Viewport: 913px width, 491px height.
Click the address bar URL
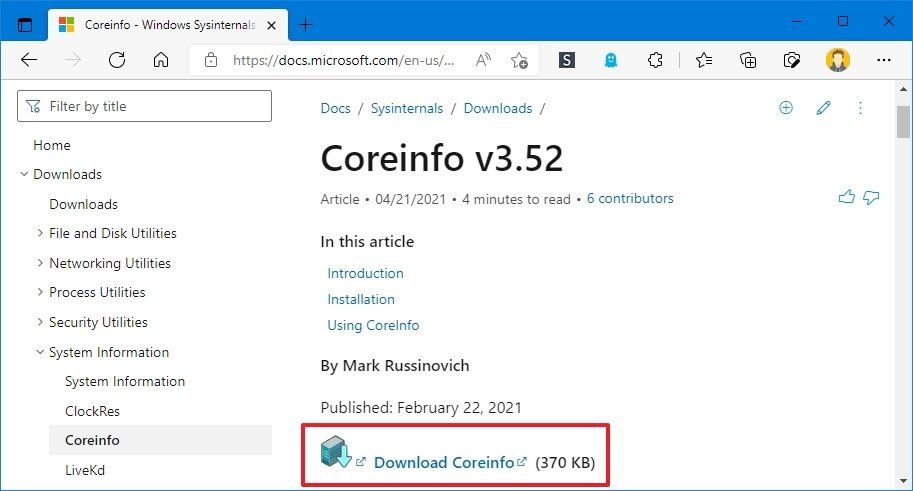point(343,60)
